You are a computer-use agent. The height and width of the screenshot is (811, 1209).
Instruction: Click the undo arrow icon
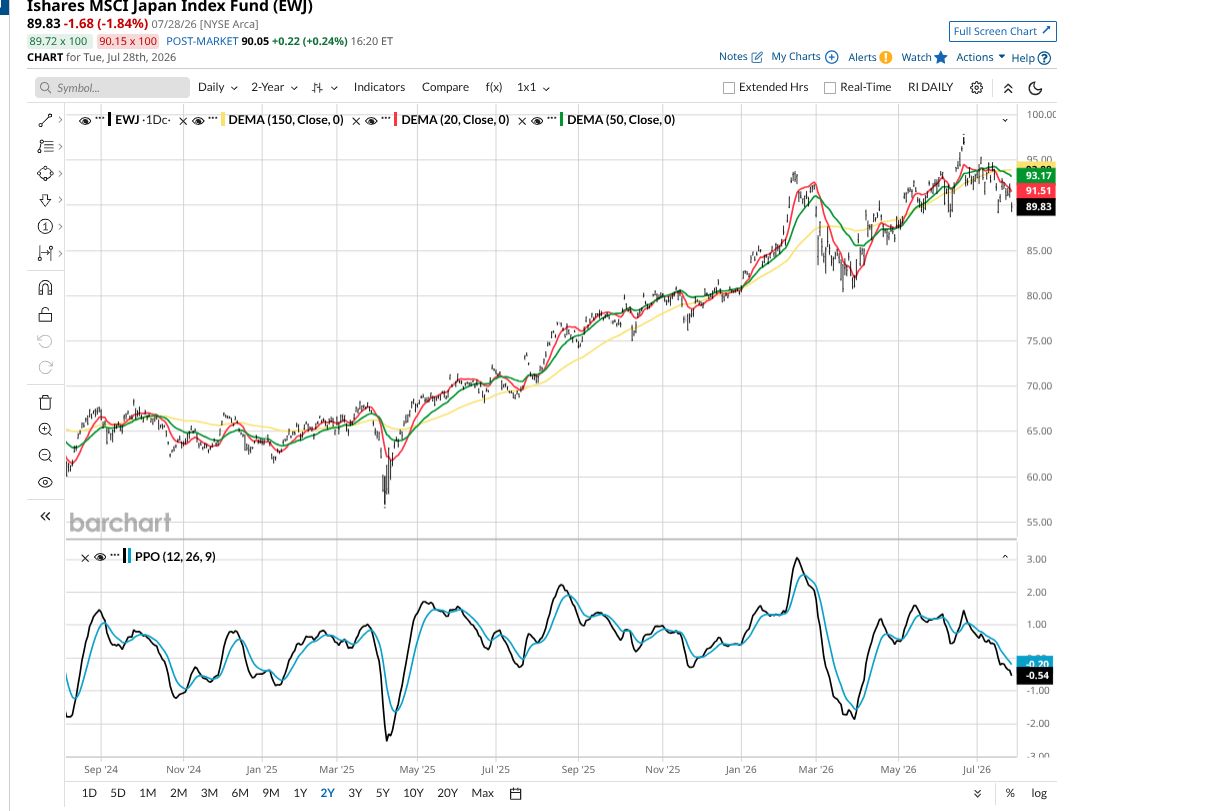click(x=45, y=341)
